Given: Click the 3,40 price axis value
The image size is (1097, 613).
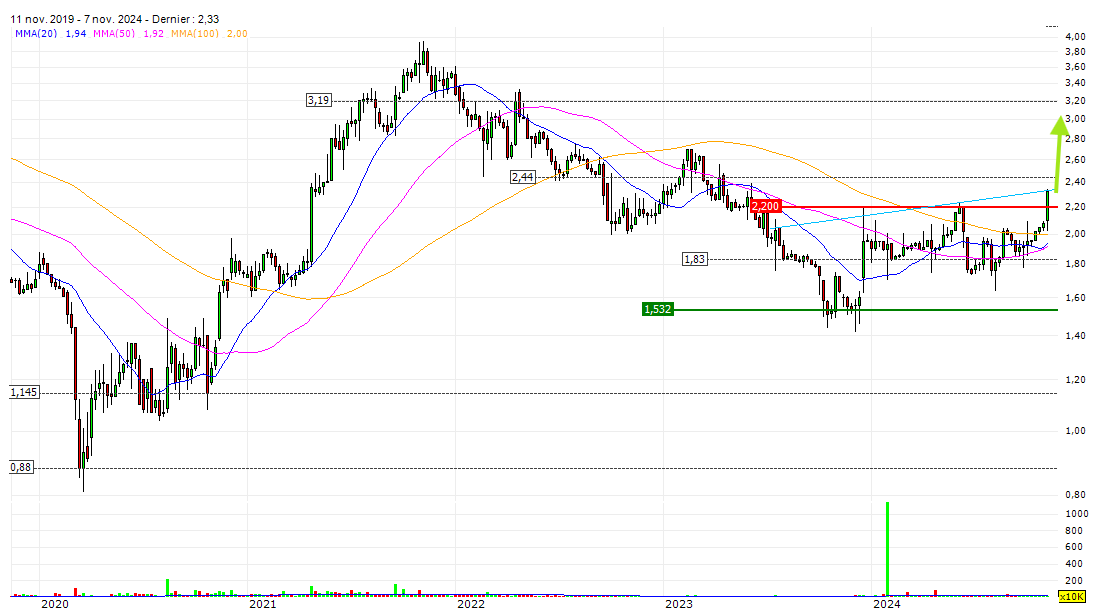Looking at the screenshot, I should pos(1075,83).
